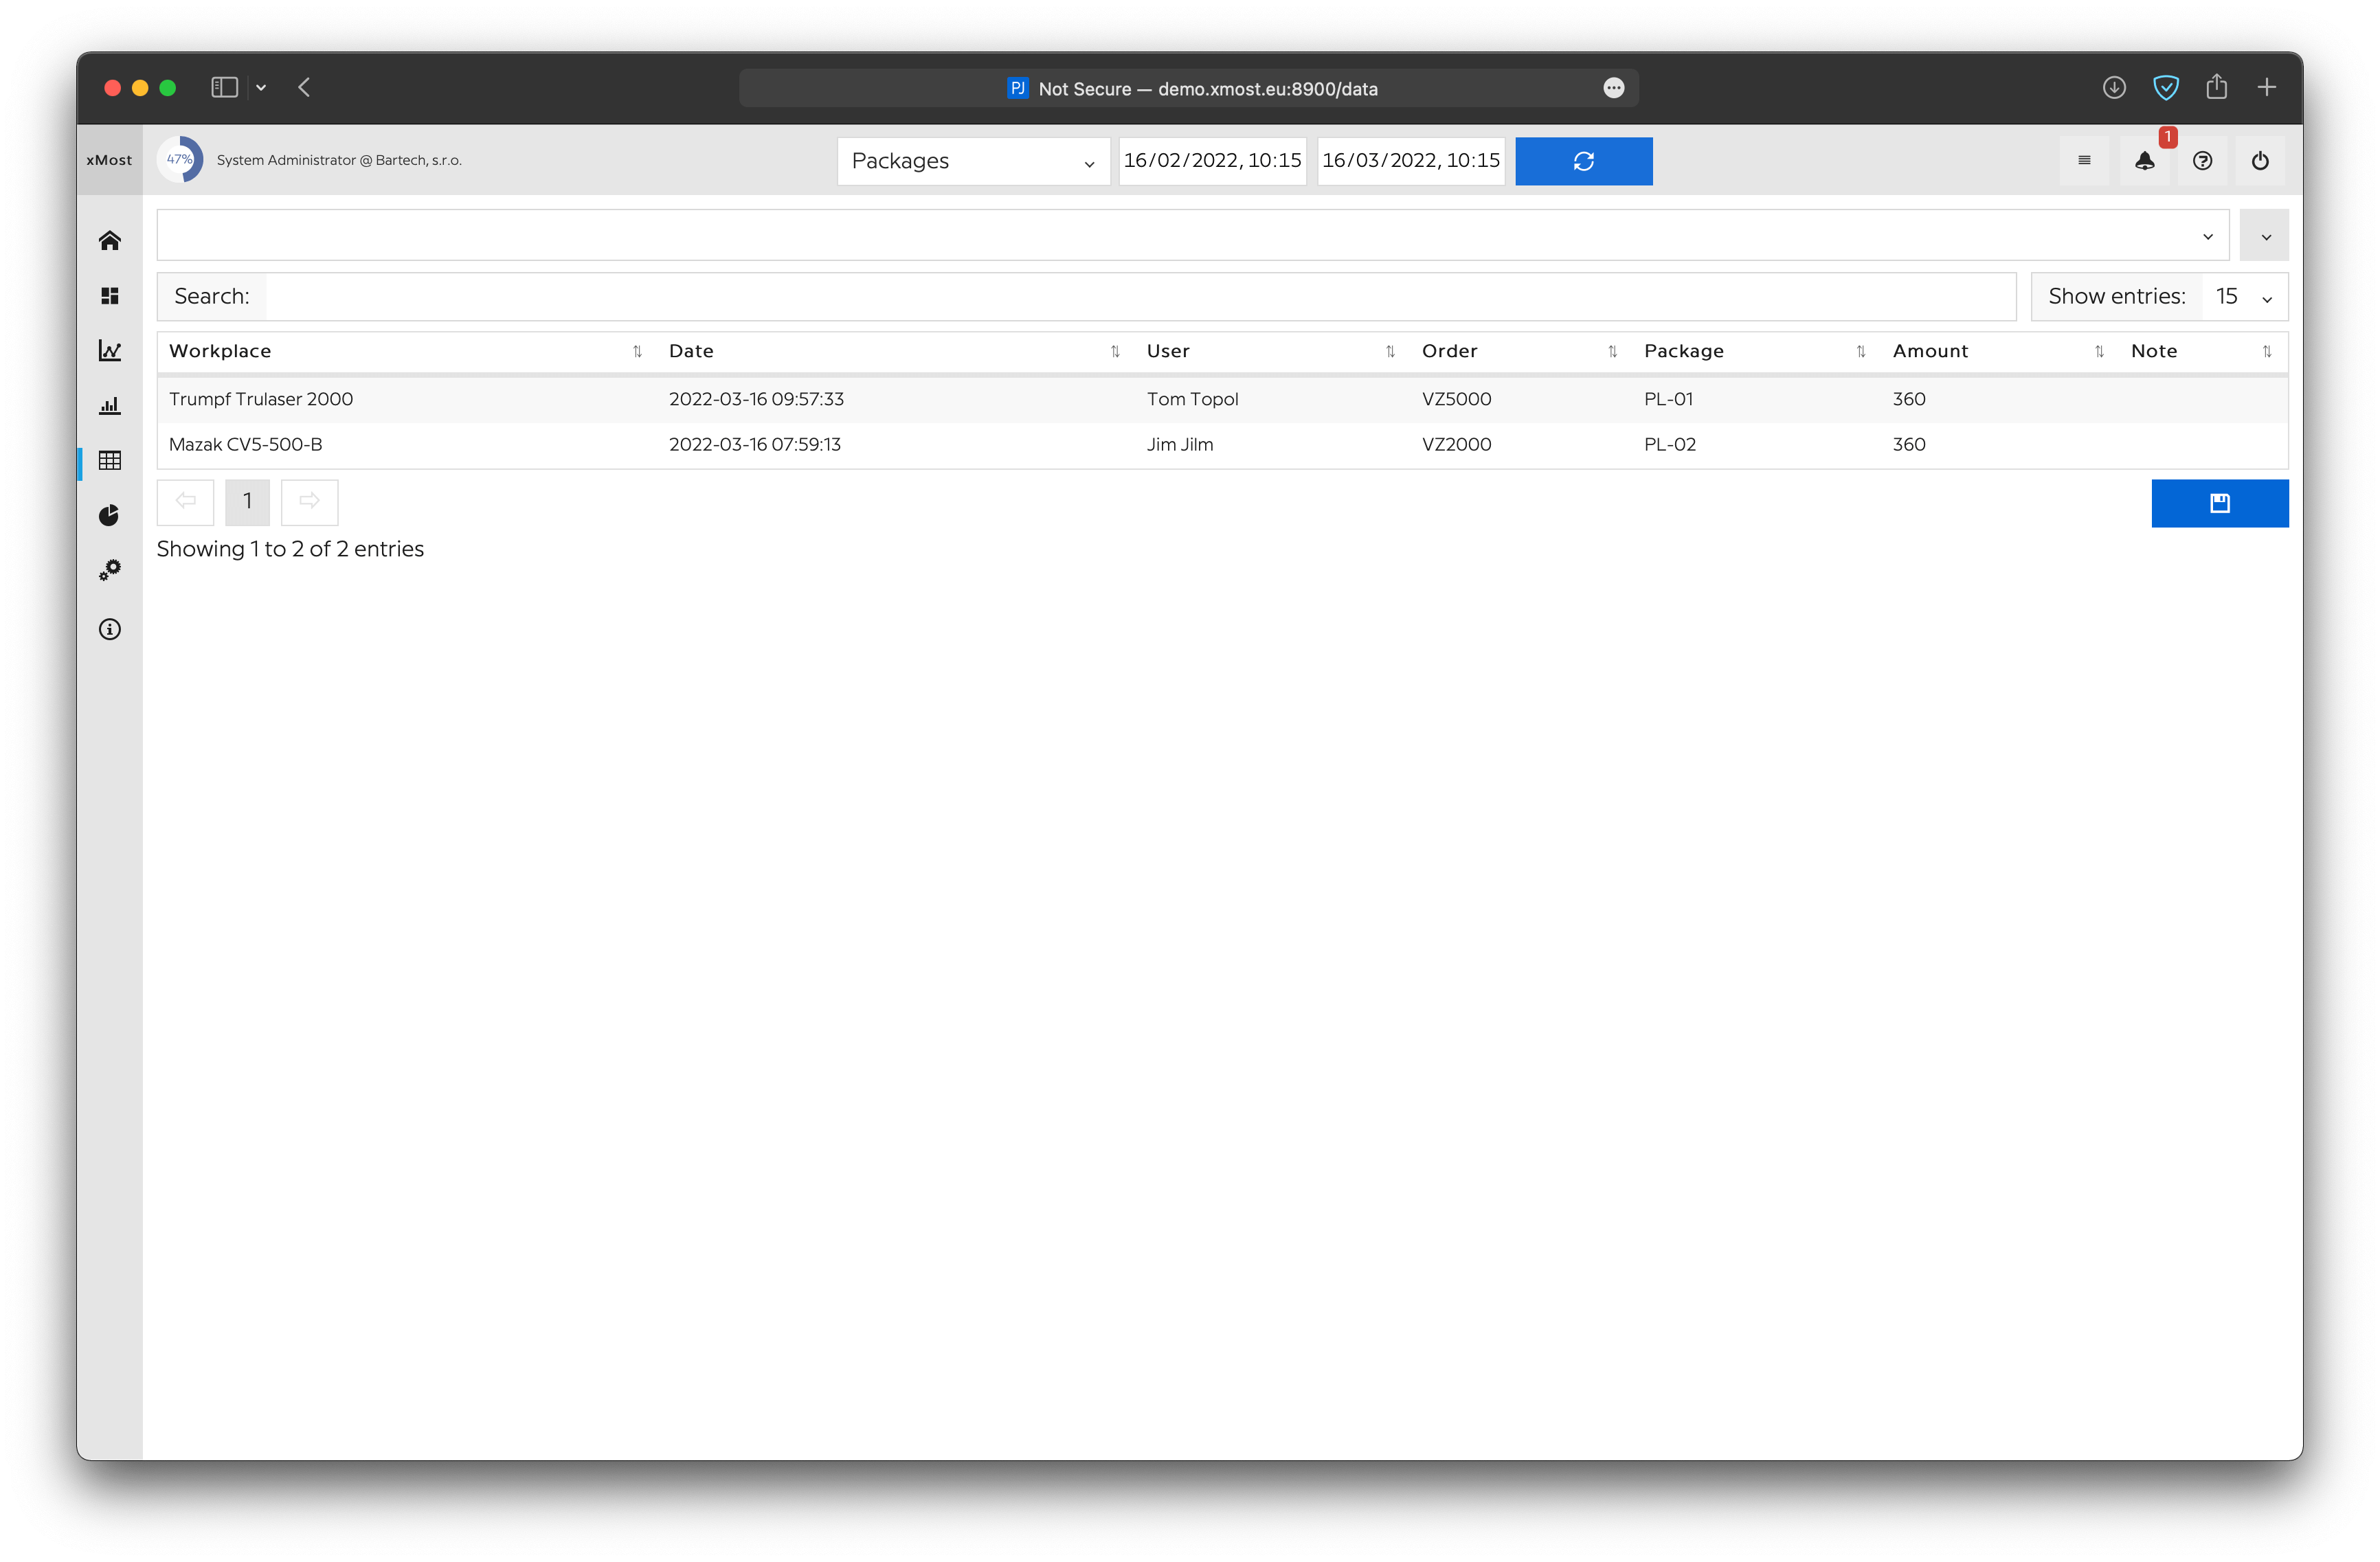The height and width of the screenshot is (1562, 2380).
Task: Click the notification bell icon
Action: (2144, 161)
